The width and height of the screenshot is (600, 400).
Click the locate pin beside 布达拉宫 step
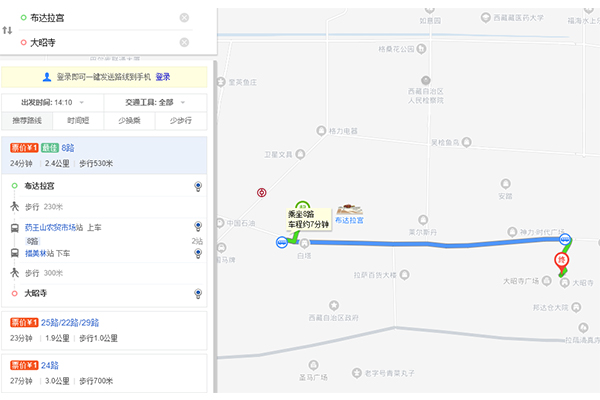pos(198,186)
